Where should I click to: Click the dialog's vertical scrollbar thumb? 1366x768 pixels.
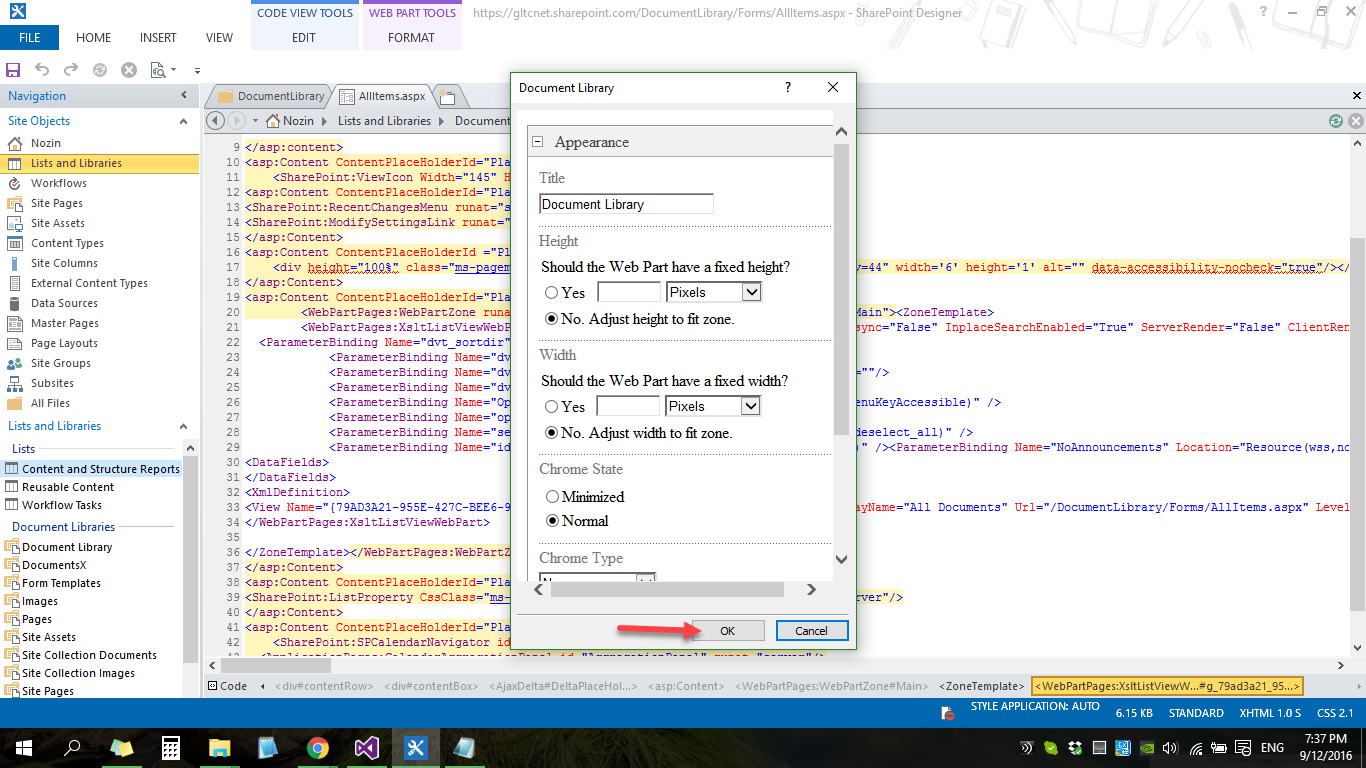(x=841, y=288)
